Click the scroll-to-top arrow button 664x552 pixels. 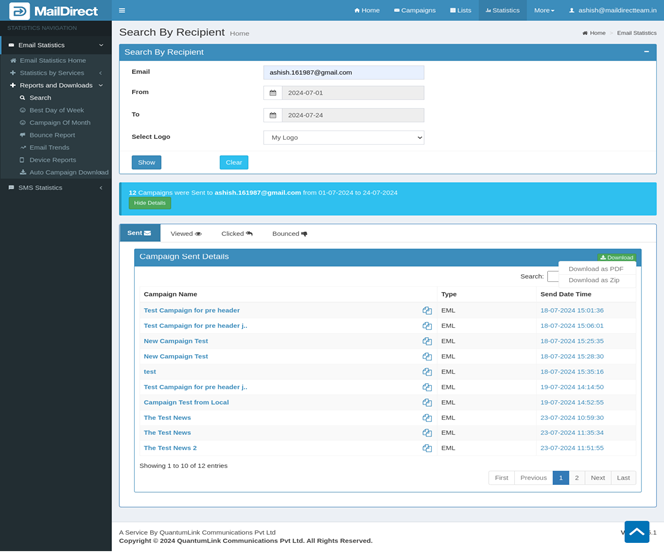tap(636, 531)
